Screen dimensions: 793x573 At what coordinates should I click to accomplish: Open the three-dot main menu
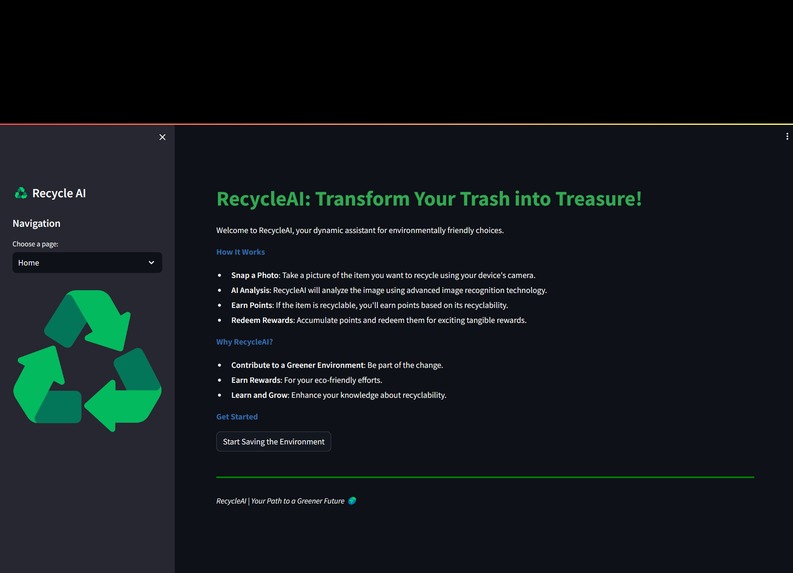[x=787, y=137]
